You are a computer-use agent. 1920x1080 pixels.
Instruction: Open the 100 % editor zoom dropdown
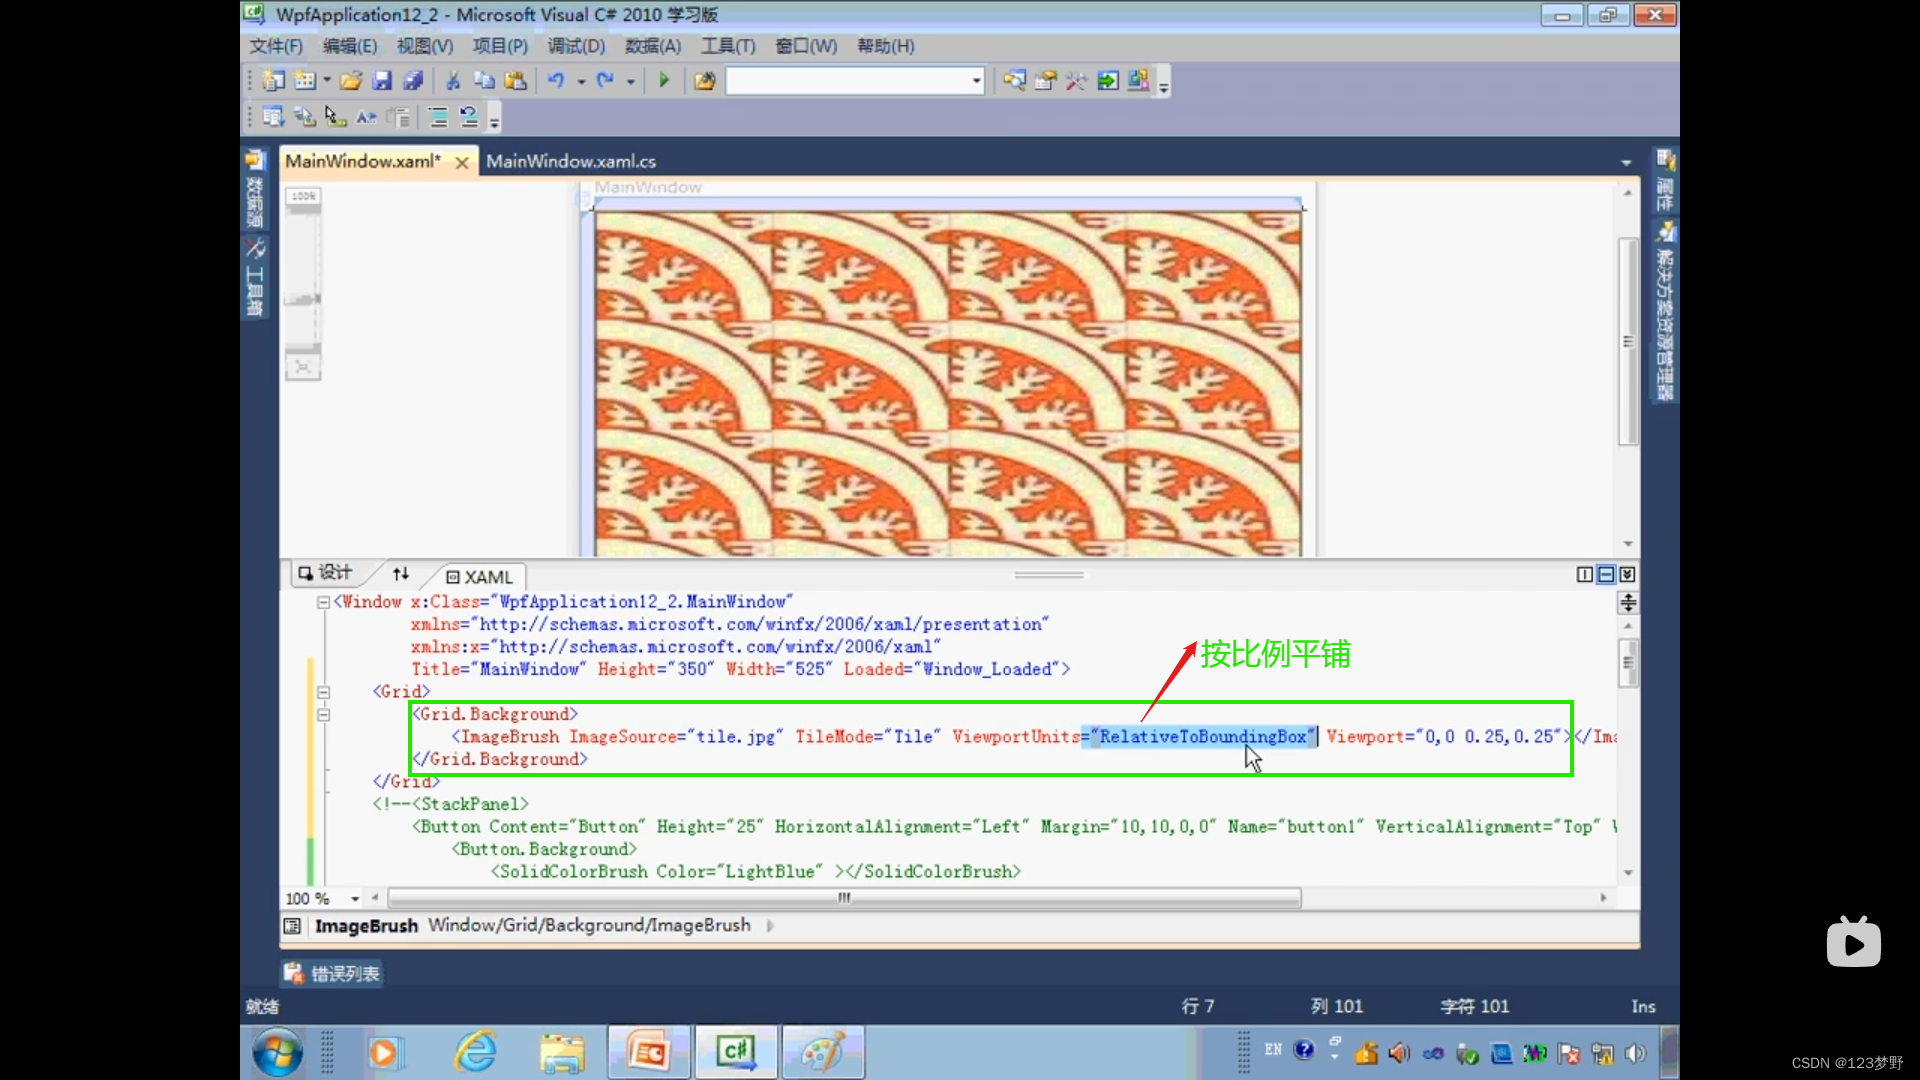[355, 898]
